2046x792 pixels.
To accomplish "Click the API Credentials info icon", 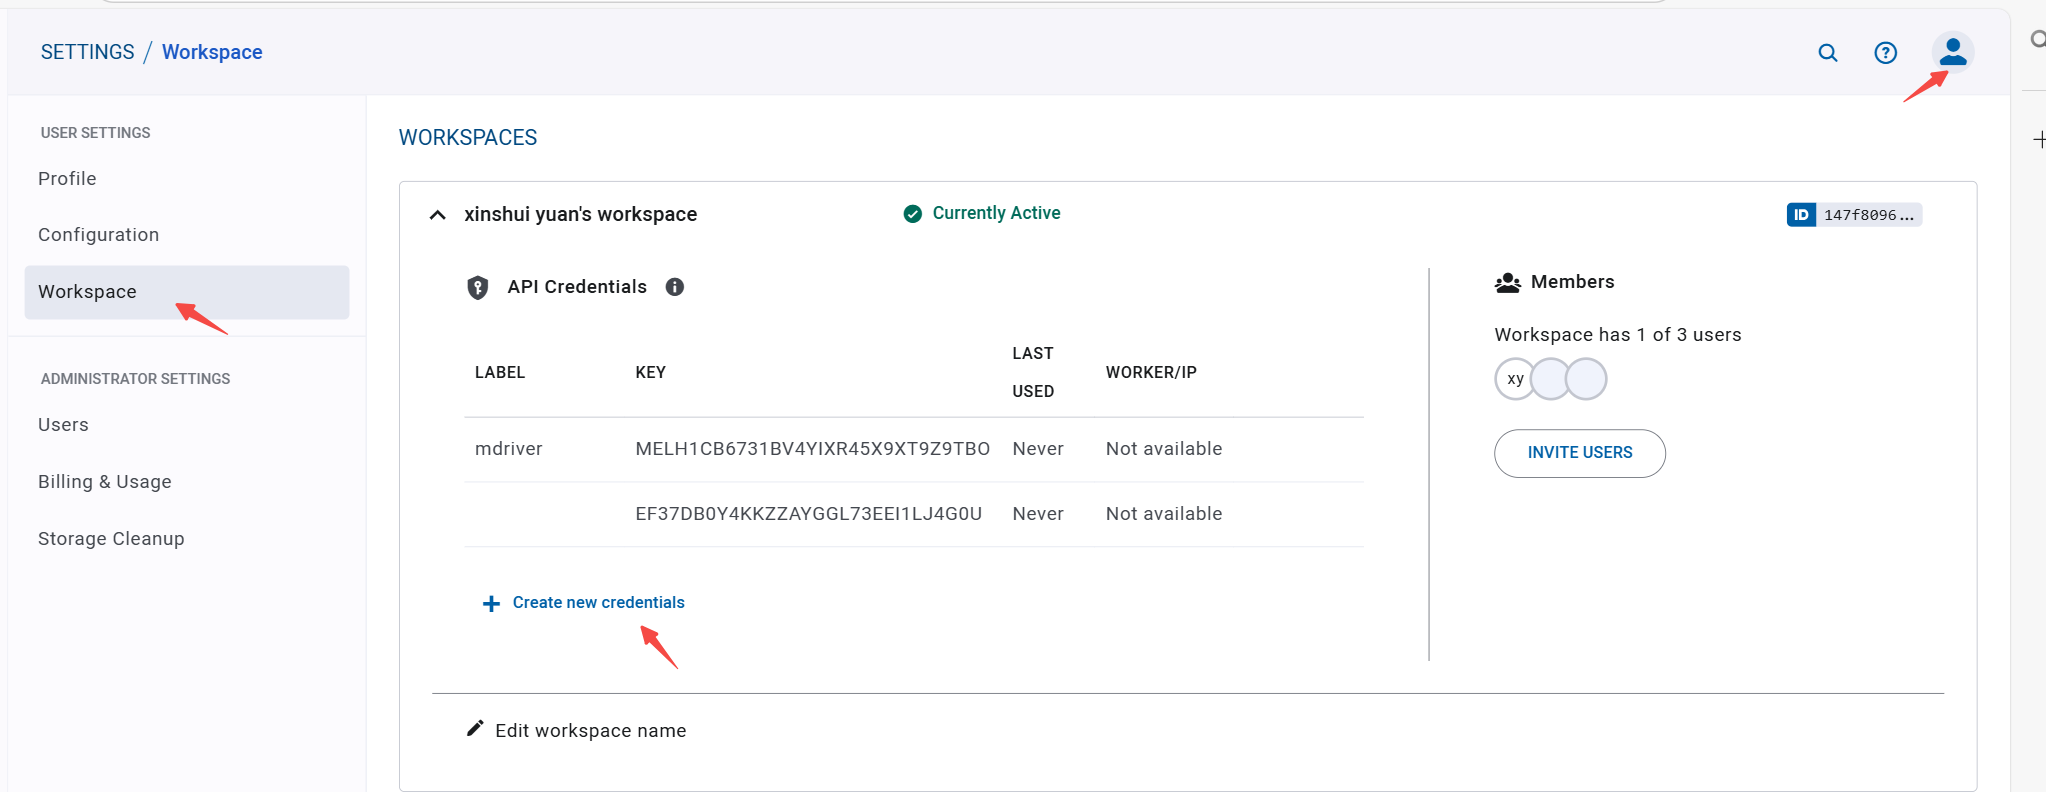I will [675, 287].
